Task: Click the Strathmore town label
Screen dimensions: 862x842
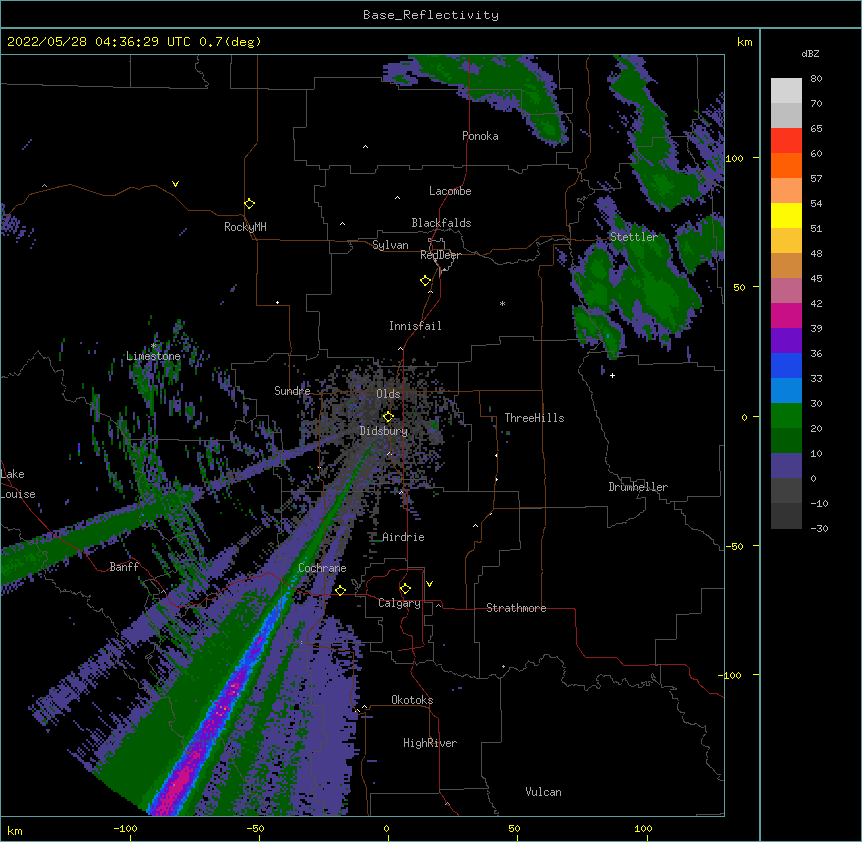Action: click(516, 608)
